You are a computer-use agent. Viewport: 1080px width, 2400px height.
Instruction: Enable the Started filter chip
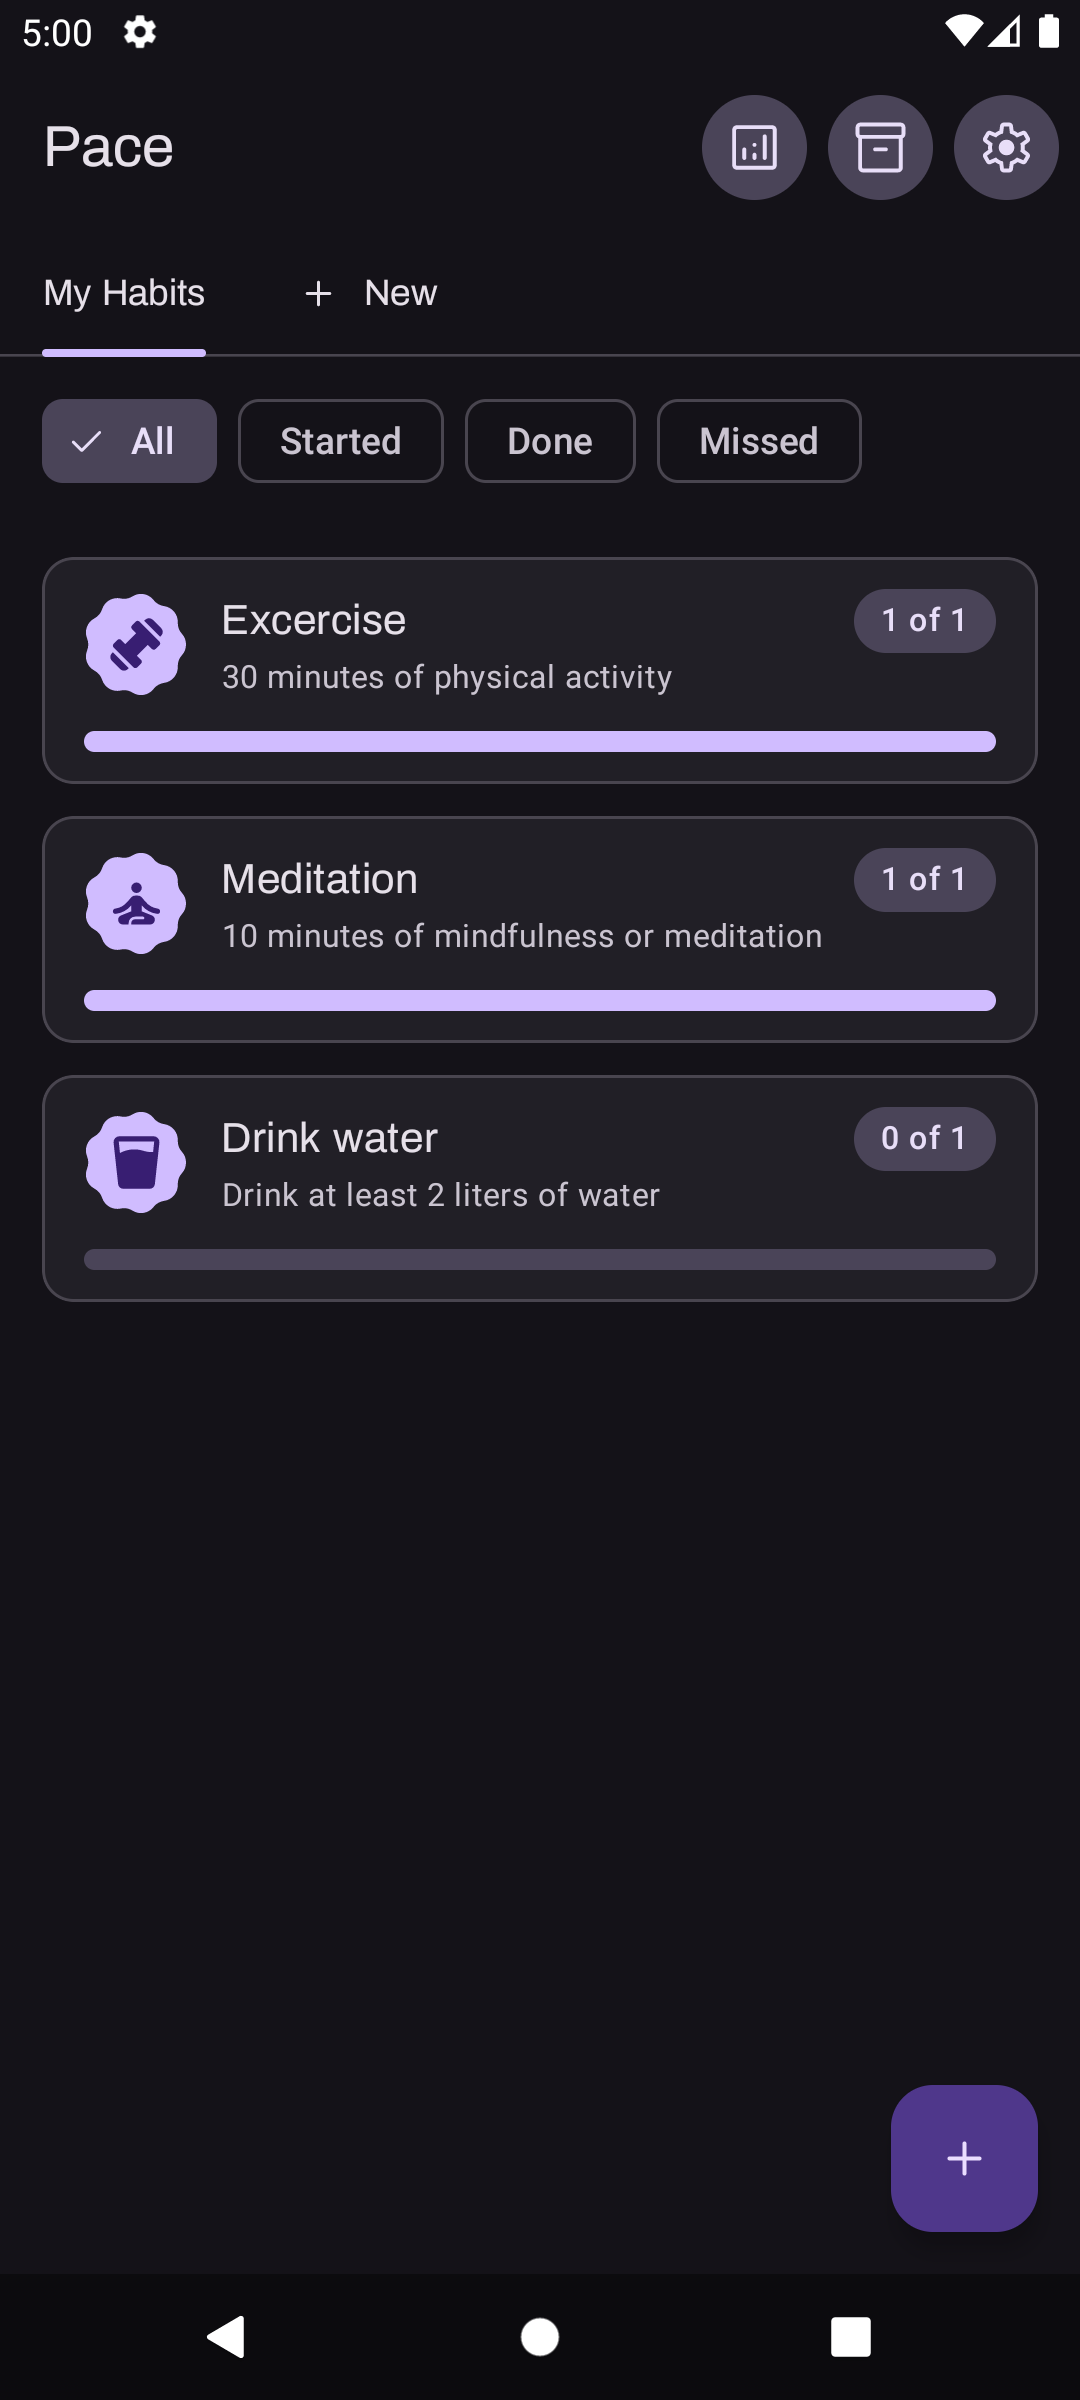coord(340,441)
